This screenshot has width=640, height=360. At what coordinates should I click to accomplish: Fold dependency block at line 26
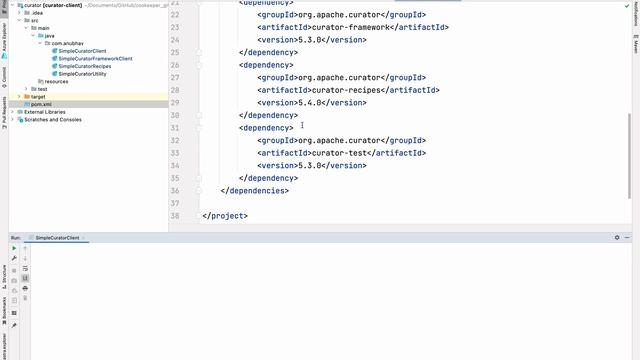coord(199,65)
